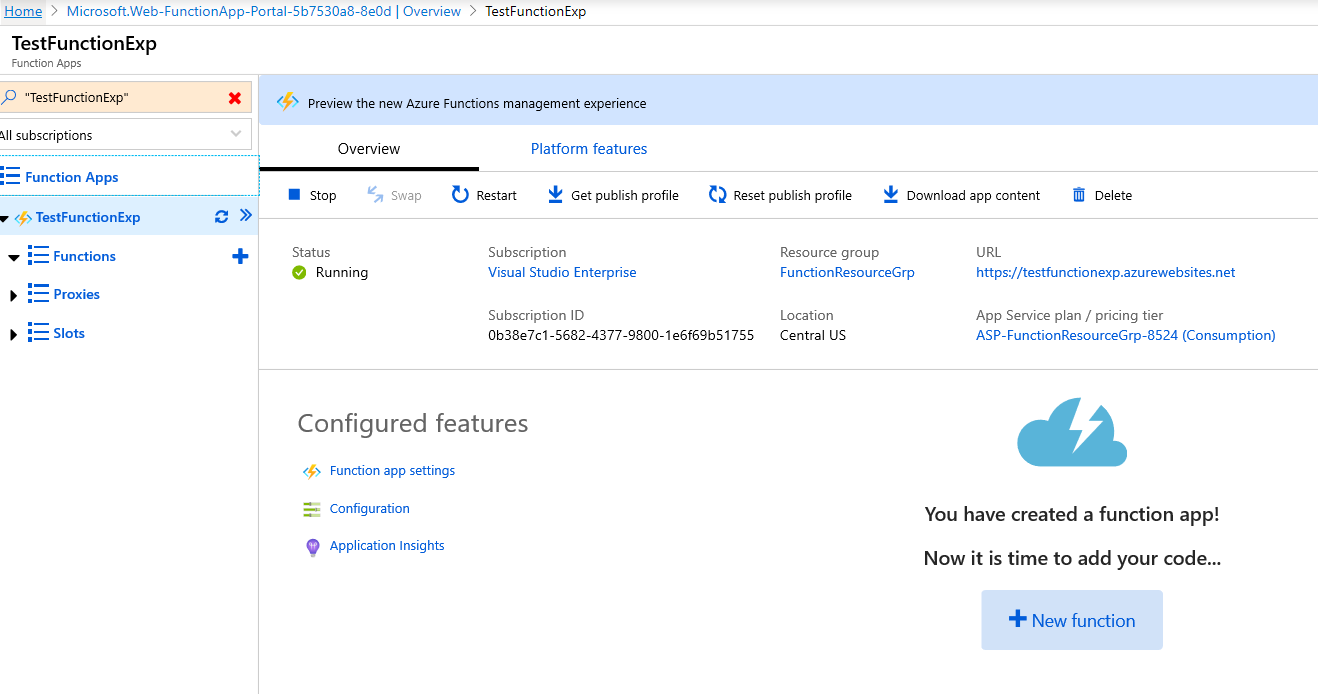Expand the Slots node arrow
Screen dimensions: 1318x694
(14, 334)
